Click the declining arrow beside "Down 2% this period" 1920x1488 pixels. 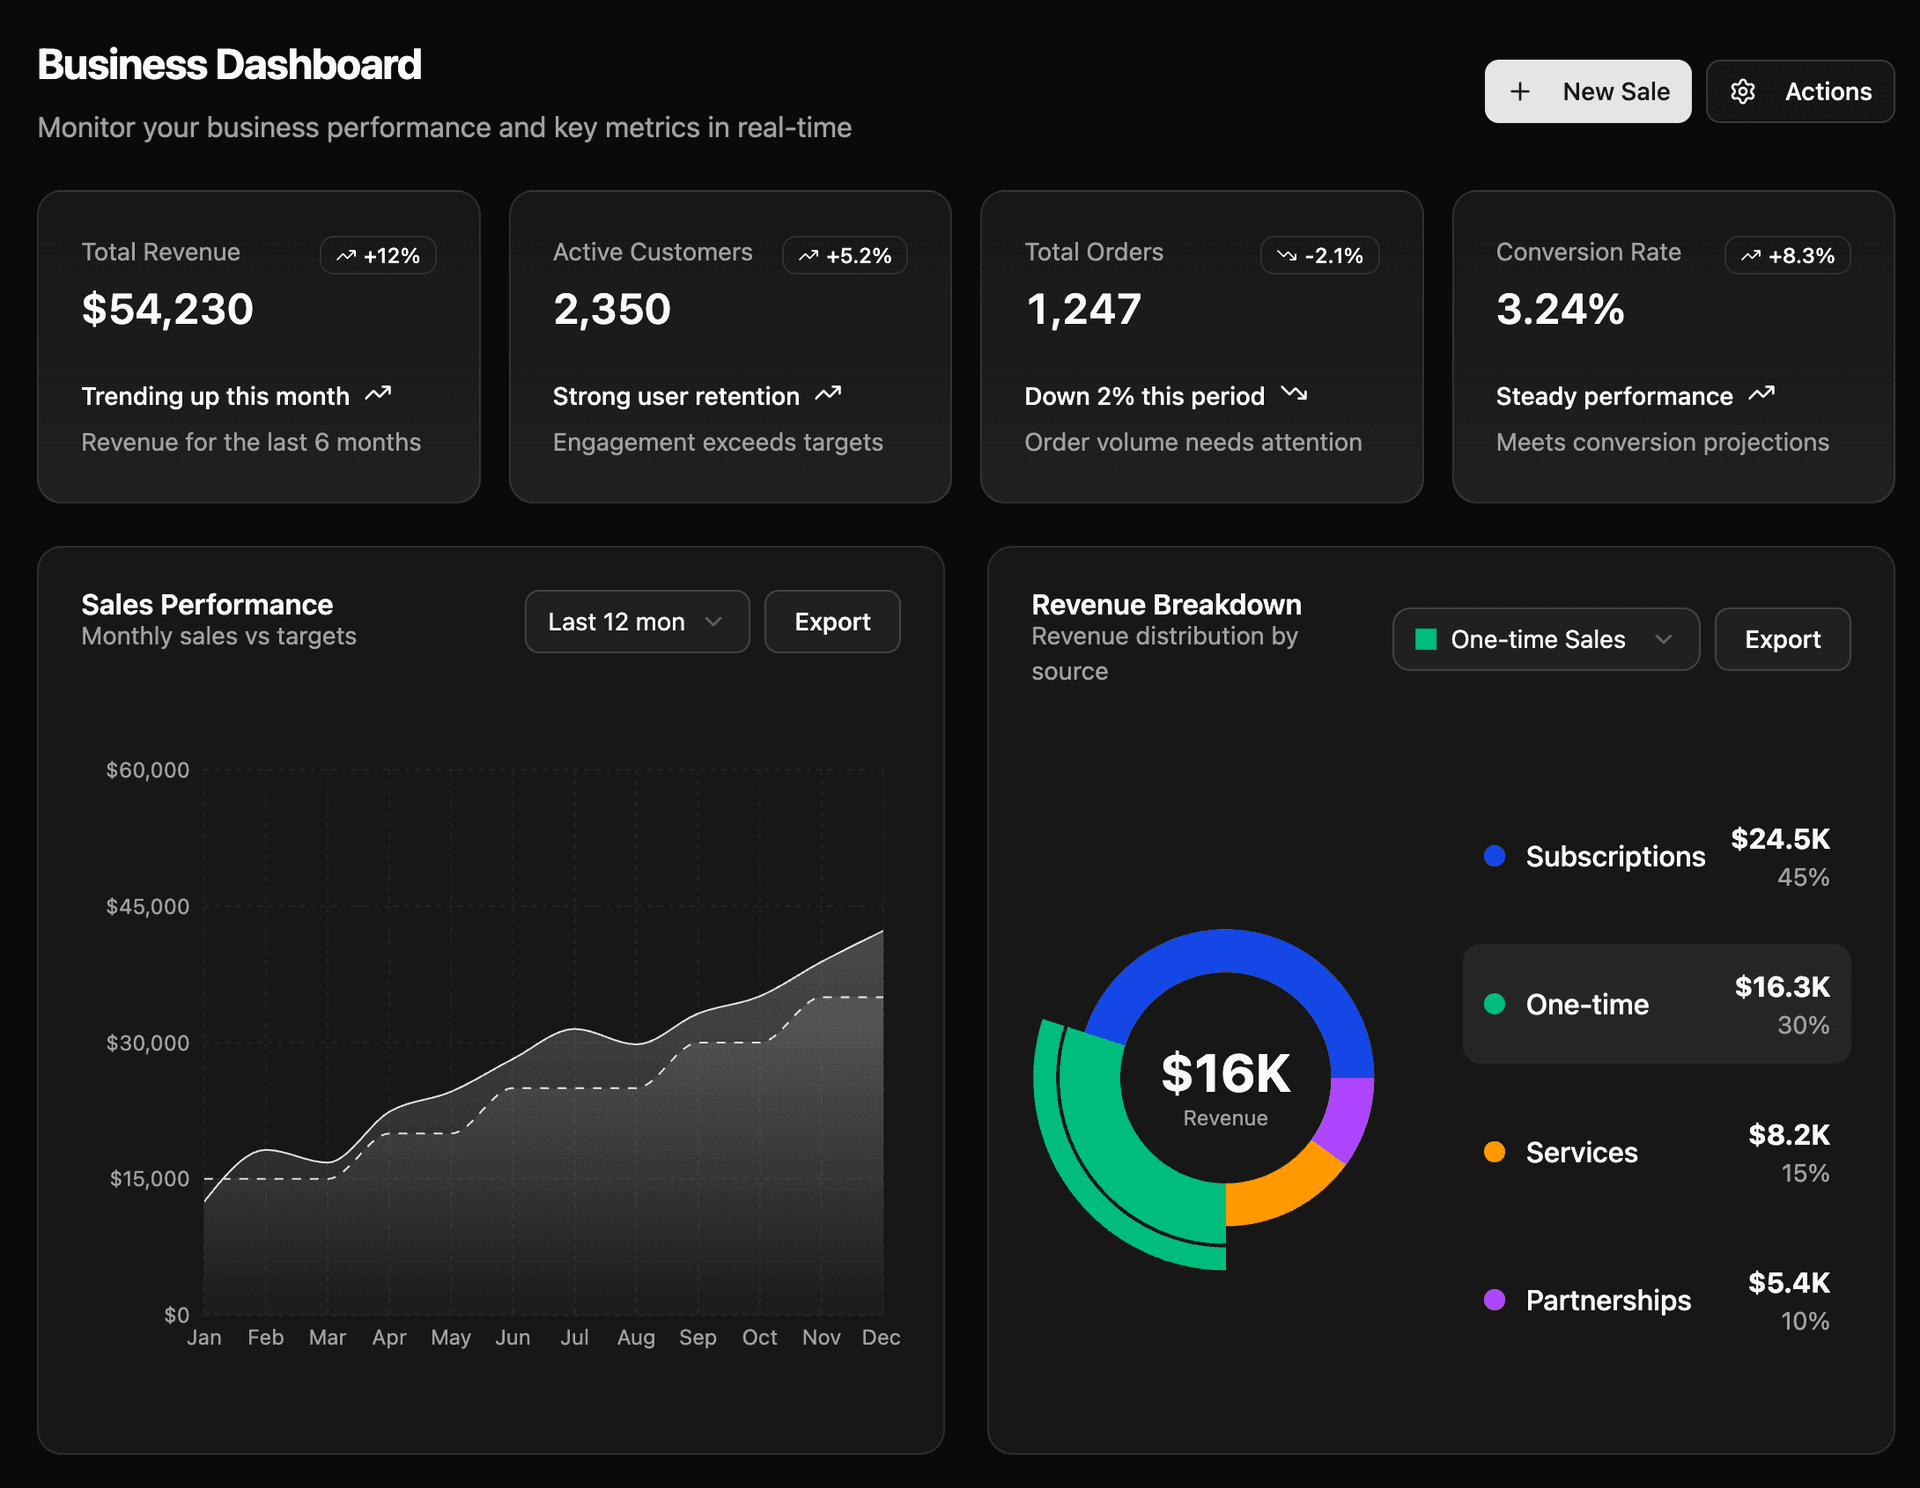pos(1294,393)
